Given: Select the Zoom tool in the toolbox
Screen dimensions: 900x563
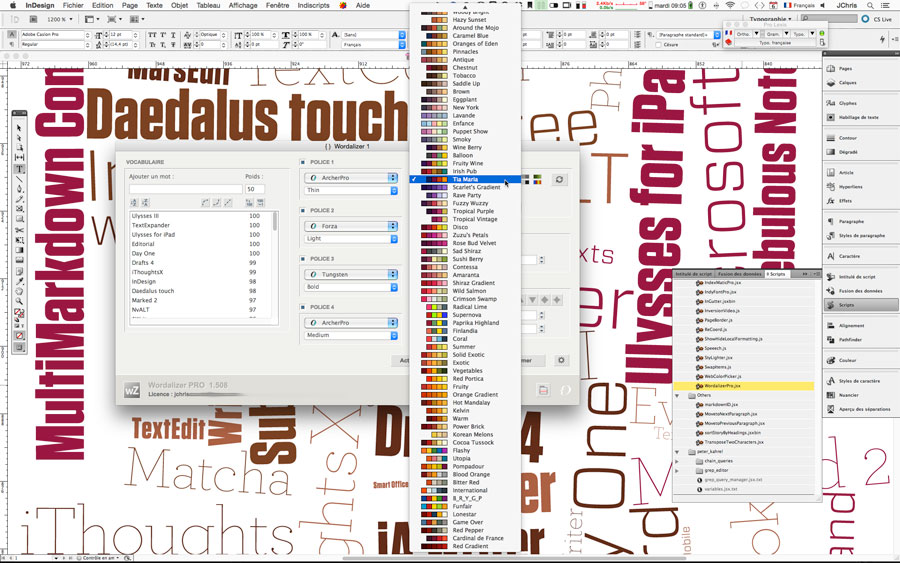Looking at the screenshot, I should click(x=19, y=301).
